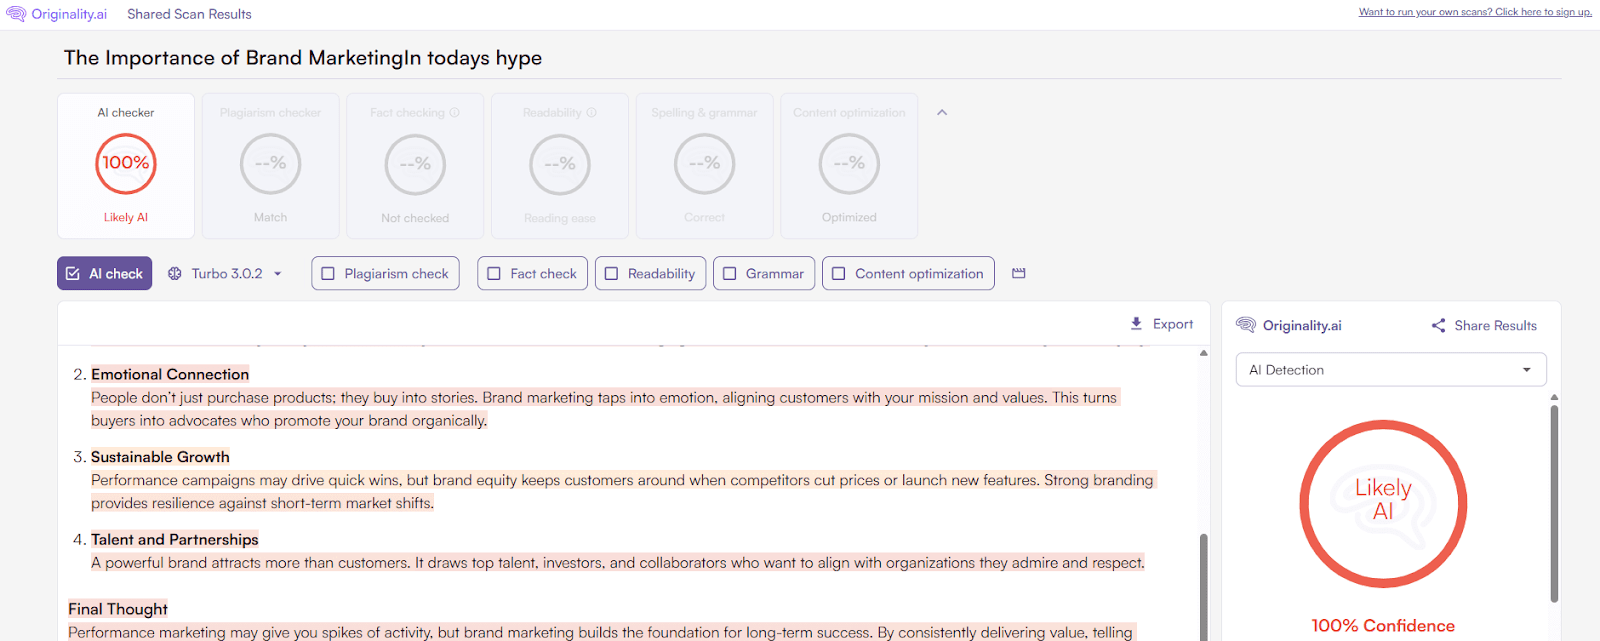Image resolution: width=1600 pixels, height=641 pixels.
Task: Click the Emotional Connection heading
Action: click(170, 374)
